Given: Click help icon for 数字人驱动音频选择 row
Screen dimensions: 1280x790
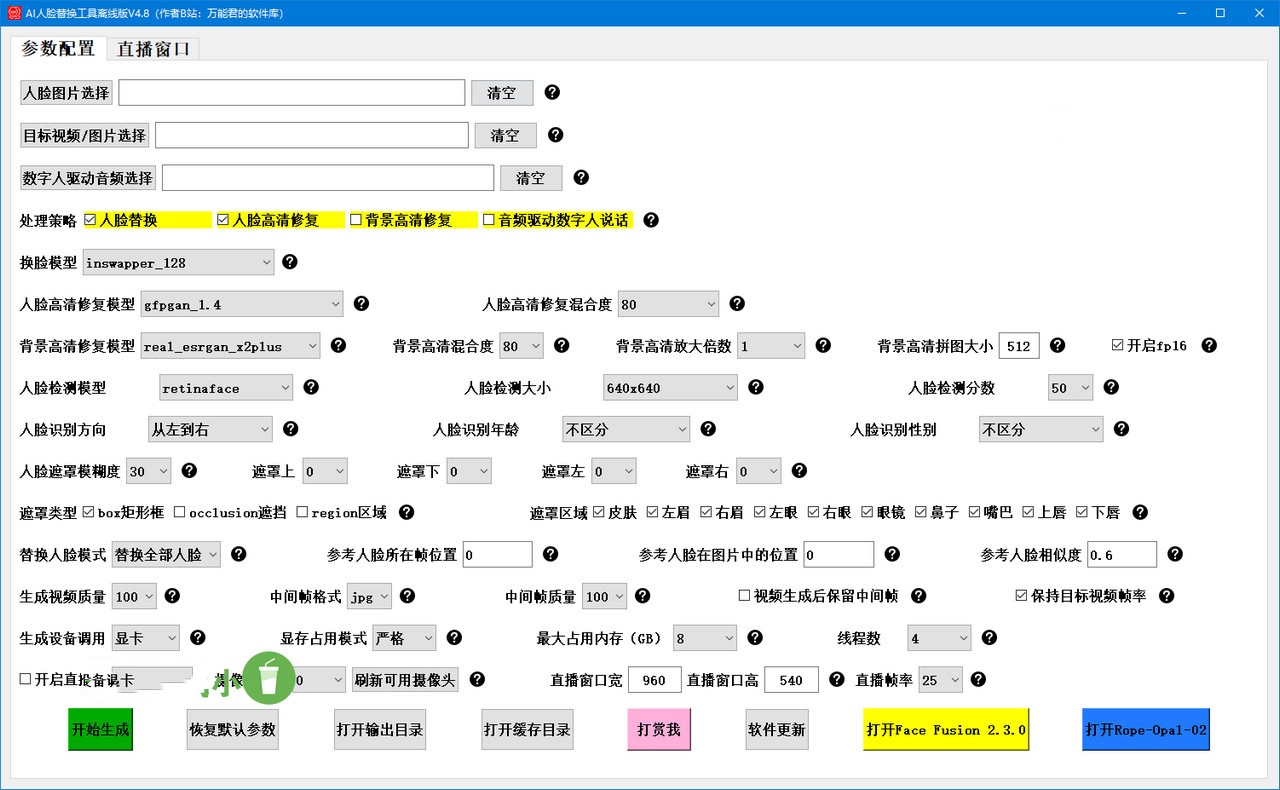Looking at the screenshot, I should [581, 177].
